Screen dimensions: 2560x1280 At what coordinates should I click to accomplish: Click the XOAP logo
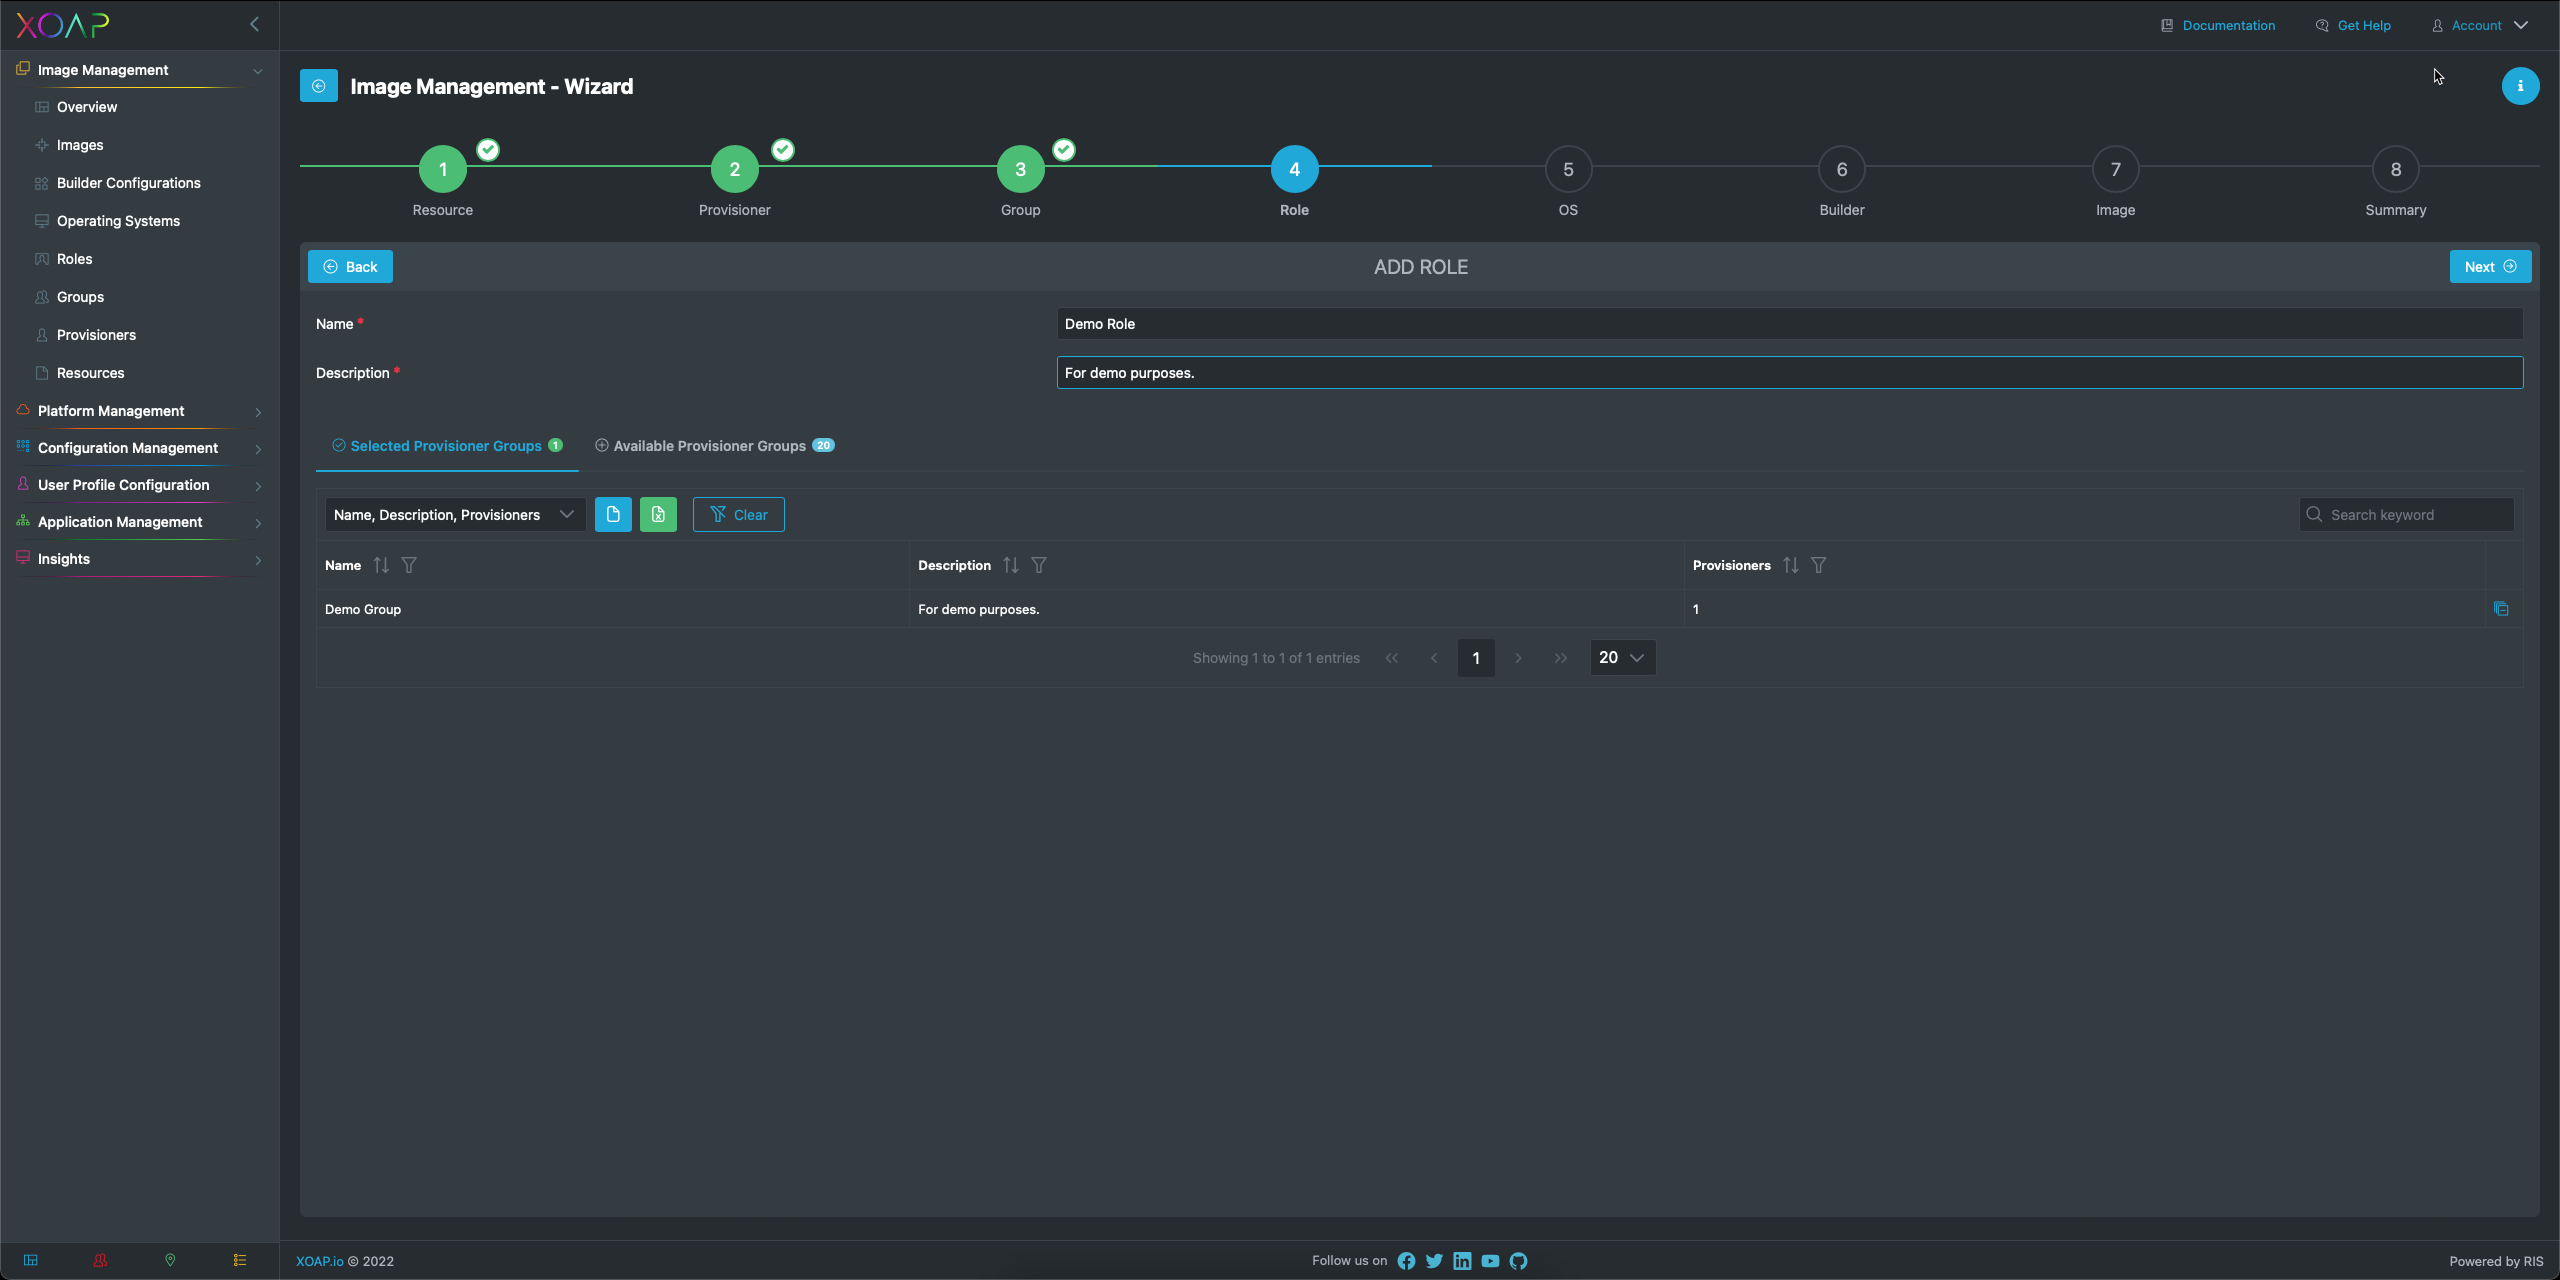pos(62,25)
